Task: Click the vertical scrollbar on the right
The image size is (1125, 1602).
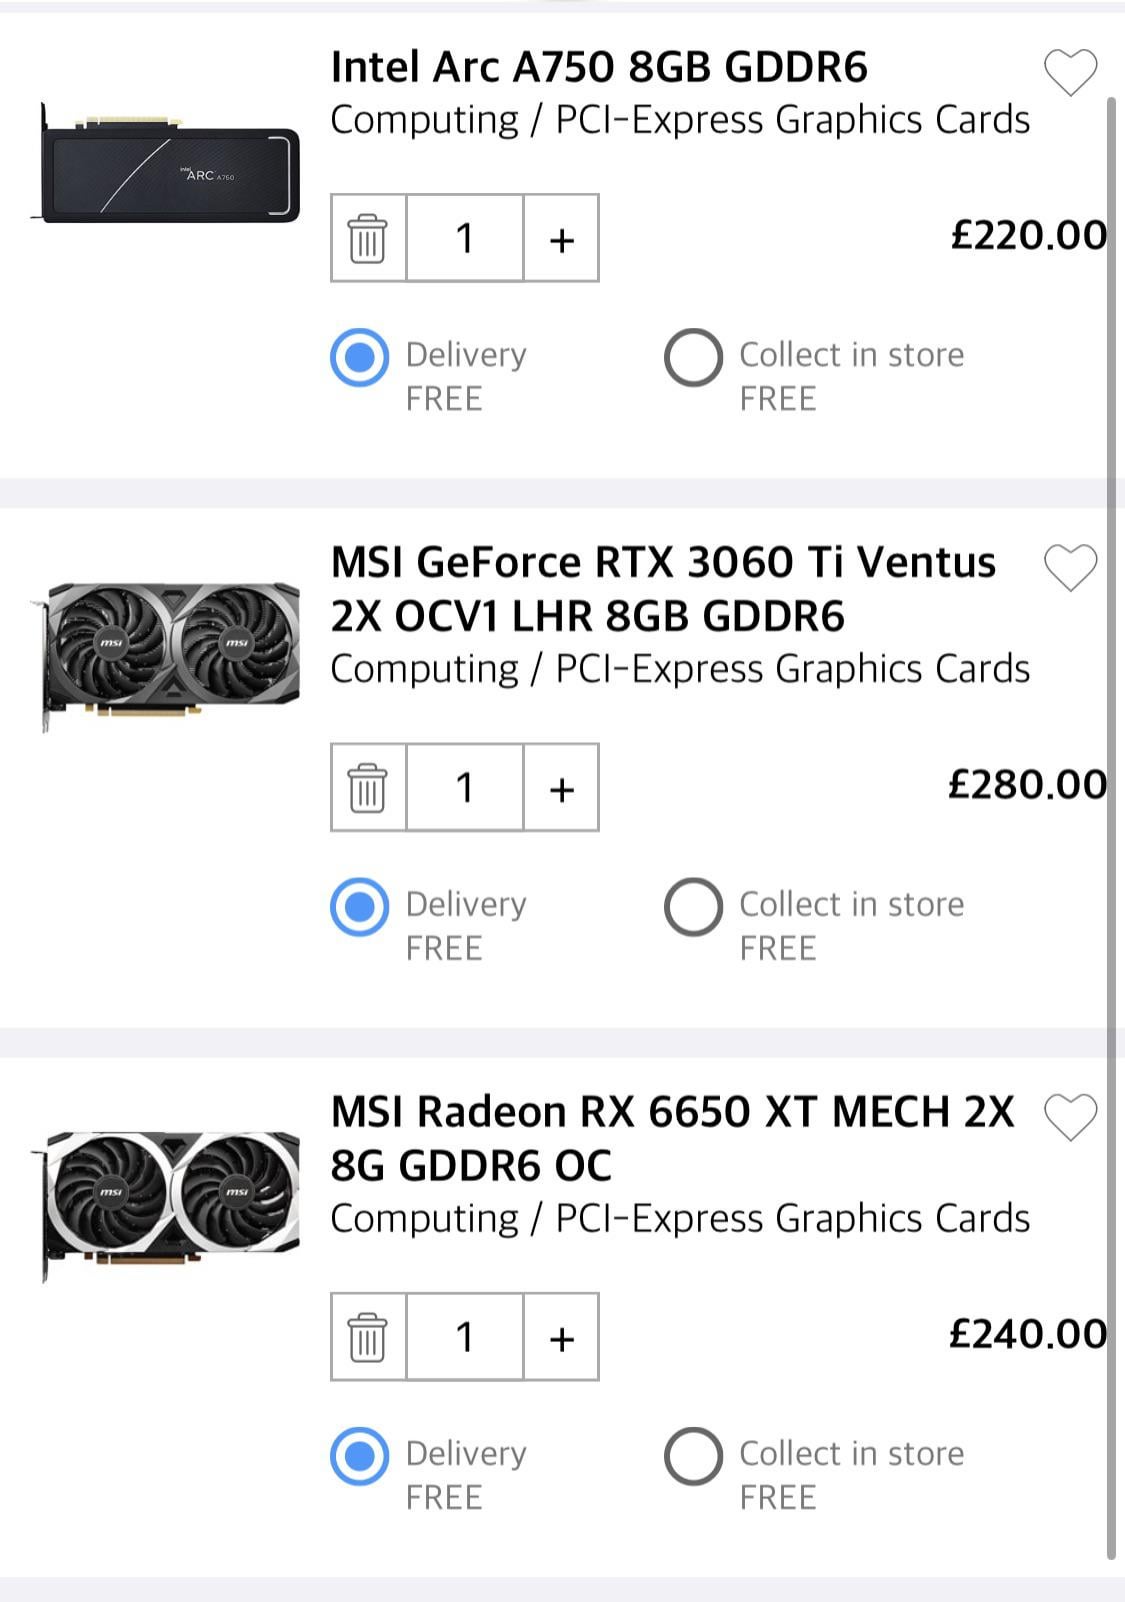Action: pyautogui.click(x=1111, y=828)
